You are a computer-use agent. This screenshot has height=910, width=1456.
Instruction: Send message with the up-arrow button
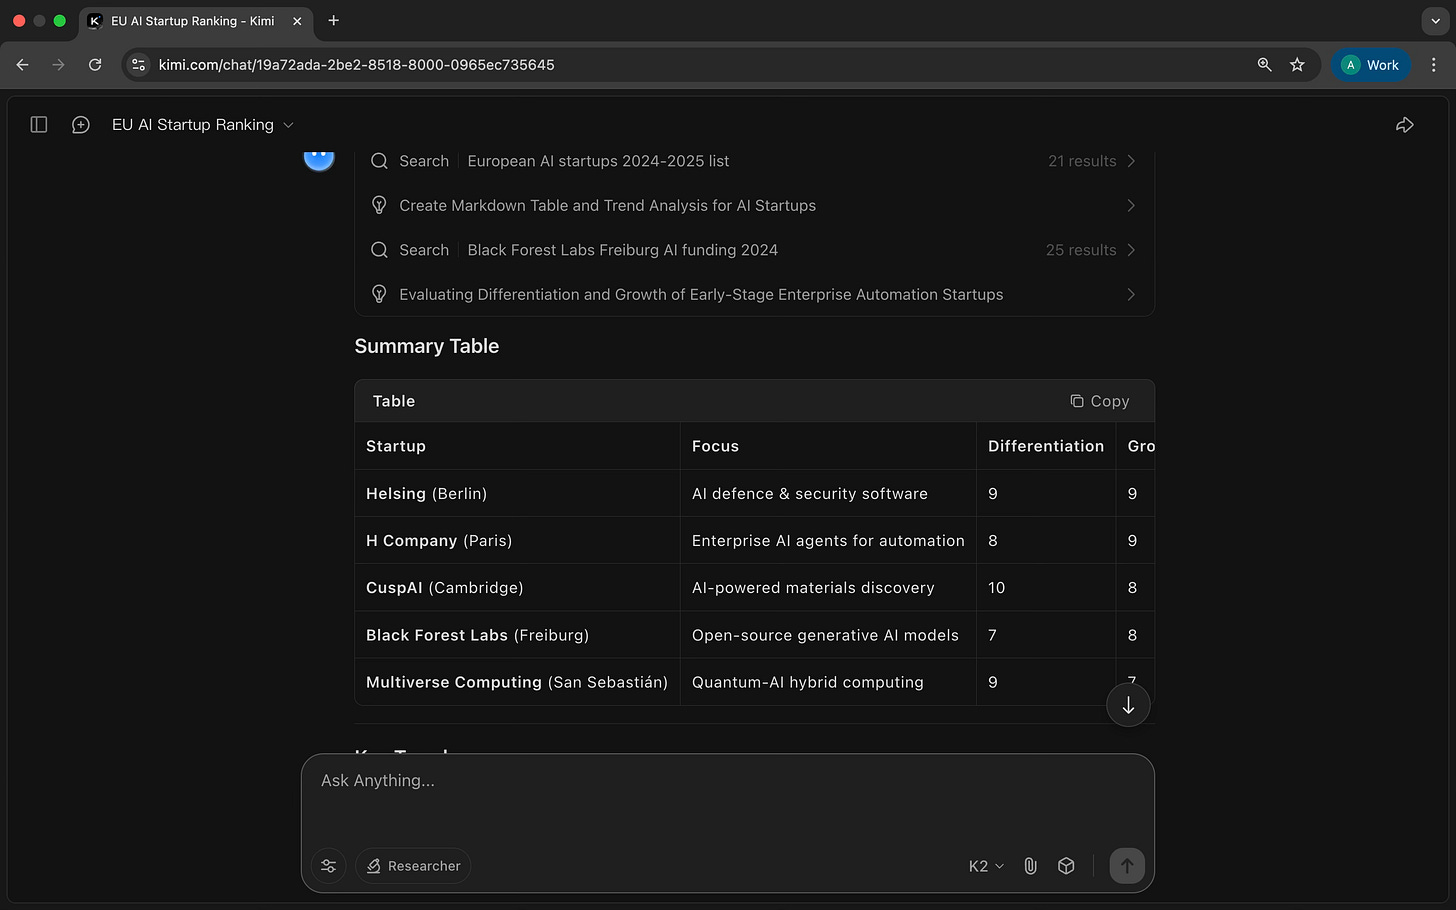click(1127, 866)
